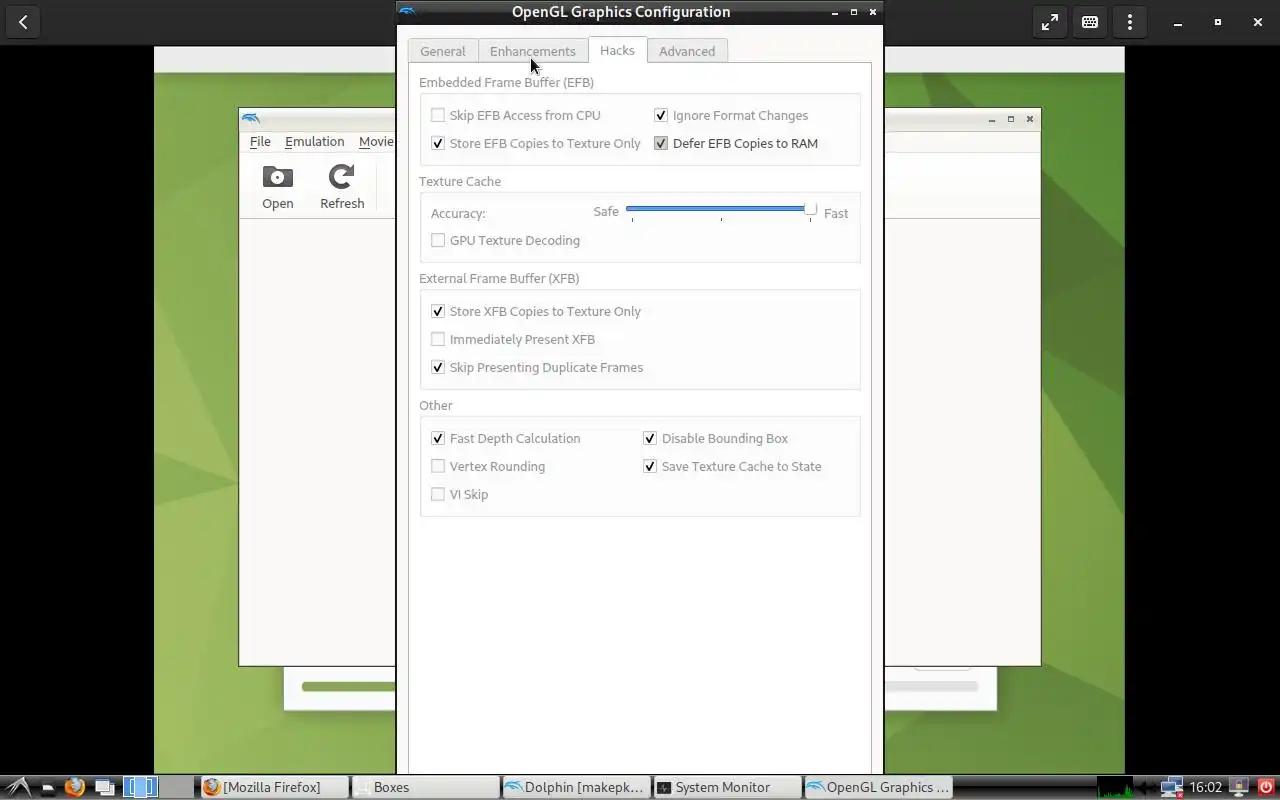Click the Dolphin logo in main Dolphin window title

[x=250, y=119]
